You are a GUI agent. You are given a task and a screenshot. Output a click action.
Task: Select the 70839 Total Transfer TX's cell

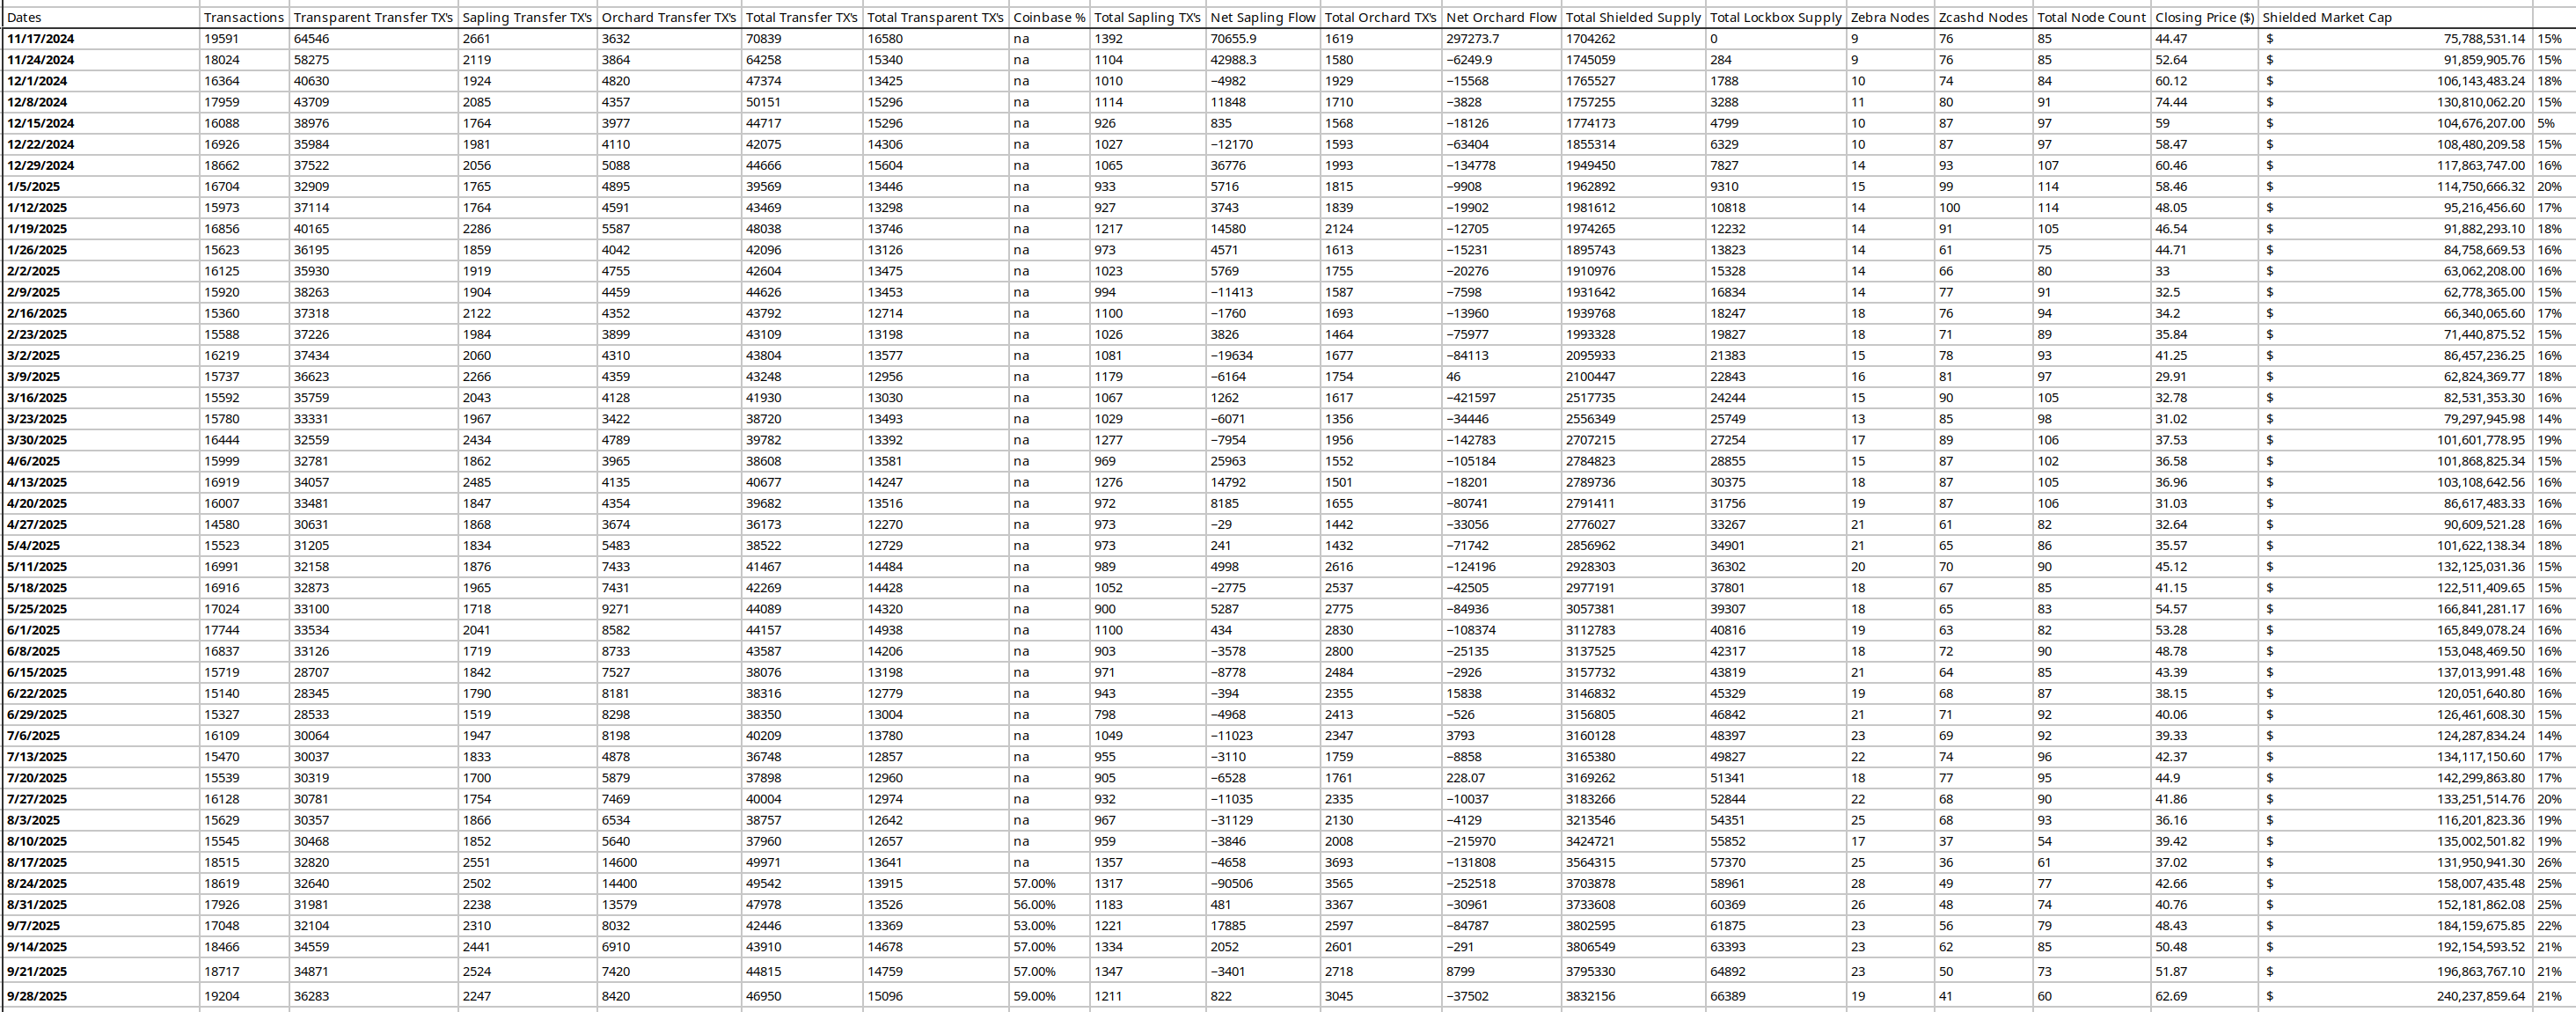[762, 39]
